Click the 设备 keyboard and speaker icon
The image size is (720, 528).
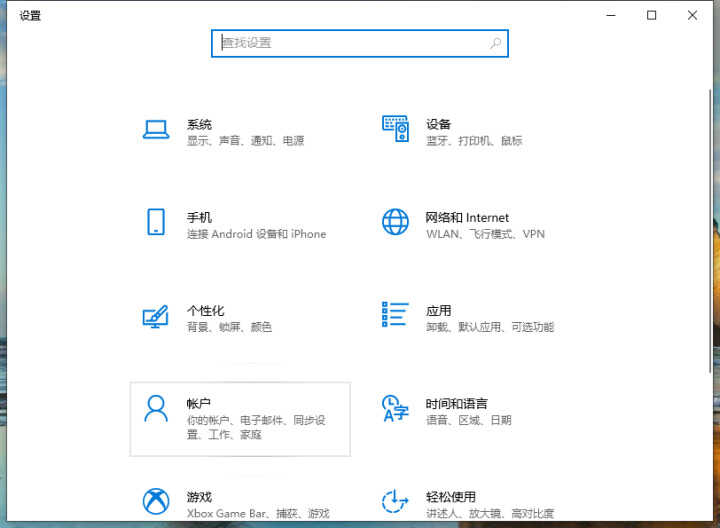pyautogui.click(x=395, y=129)
